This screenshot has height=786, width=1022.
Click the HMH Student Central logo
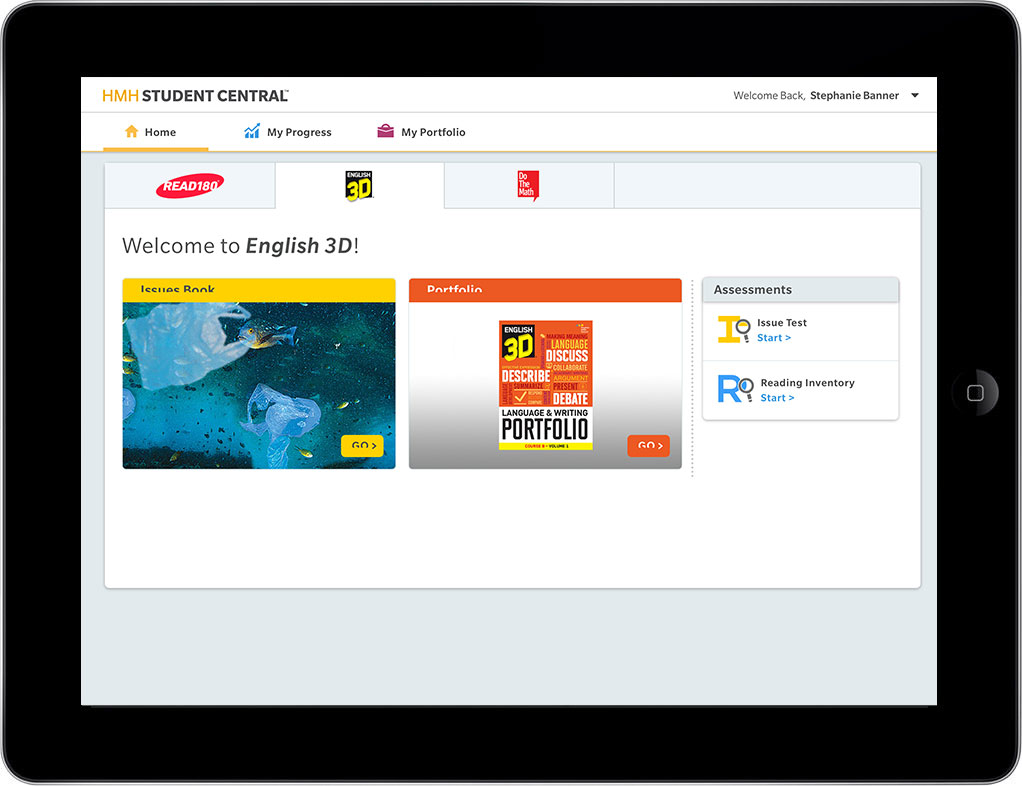tap(195, 96)
